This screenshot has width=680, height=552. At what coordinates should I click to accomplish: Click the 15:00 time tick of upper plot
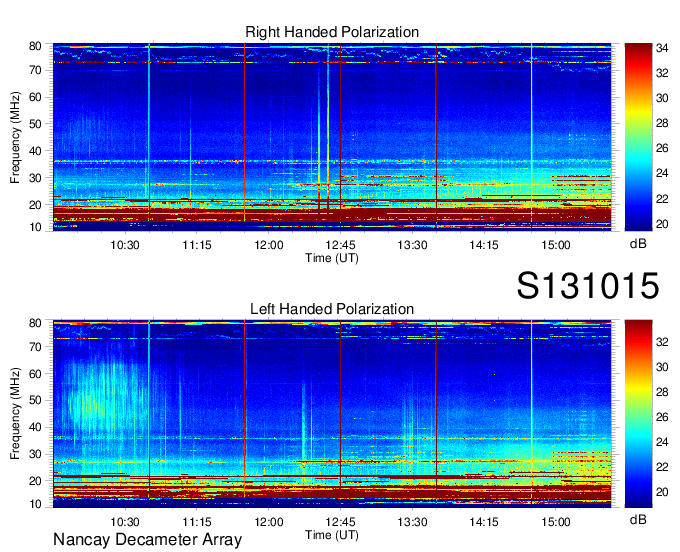pos(556,245)
